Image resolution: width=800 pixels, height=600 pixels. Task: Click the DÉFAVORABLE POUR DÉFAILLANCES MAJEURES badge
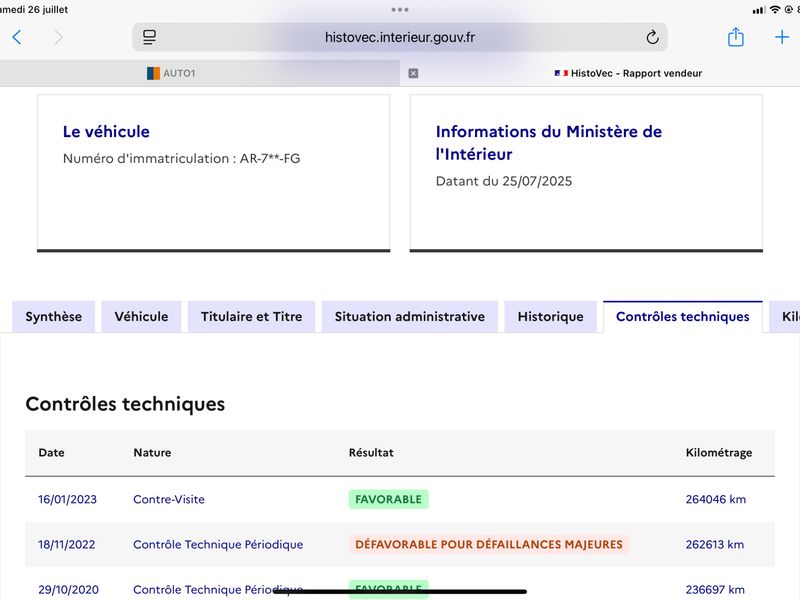coord(489,544)
